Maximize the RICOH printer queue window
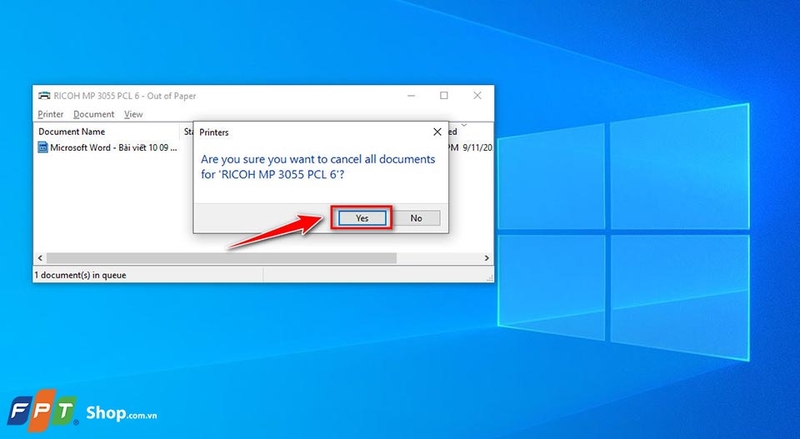 tap(444, 95)
